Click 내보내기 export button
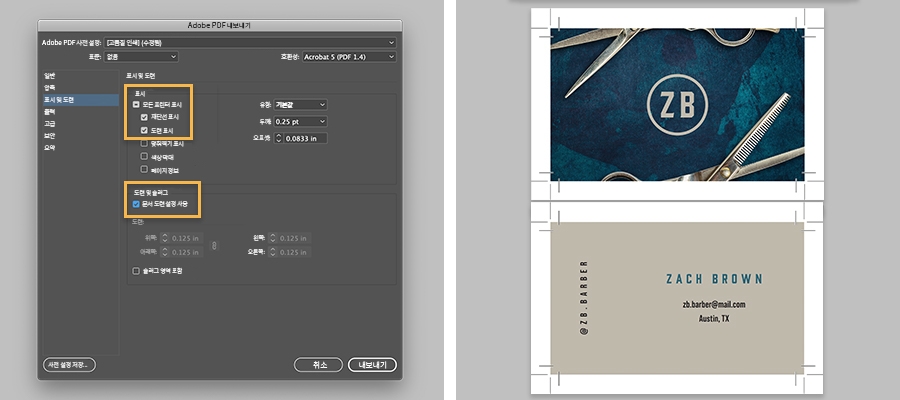Viewport: 900px width, 400px height. pos(373,365)
